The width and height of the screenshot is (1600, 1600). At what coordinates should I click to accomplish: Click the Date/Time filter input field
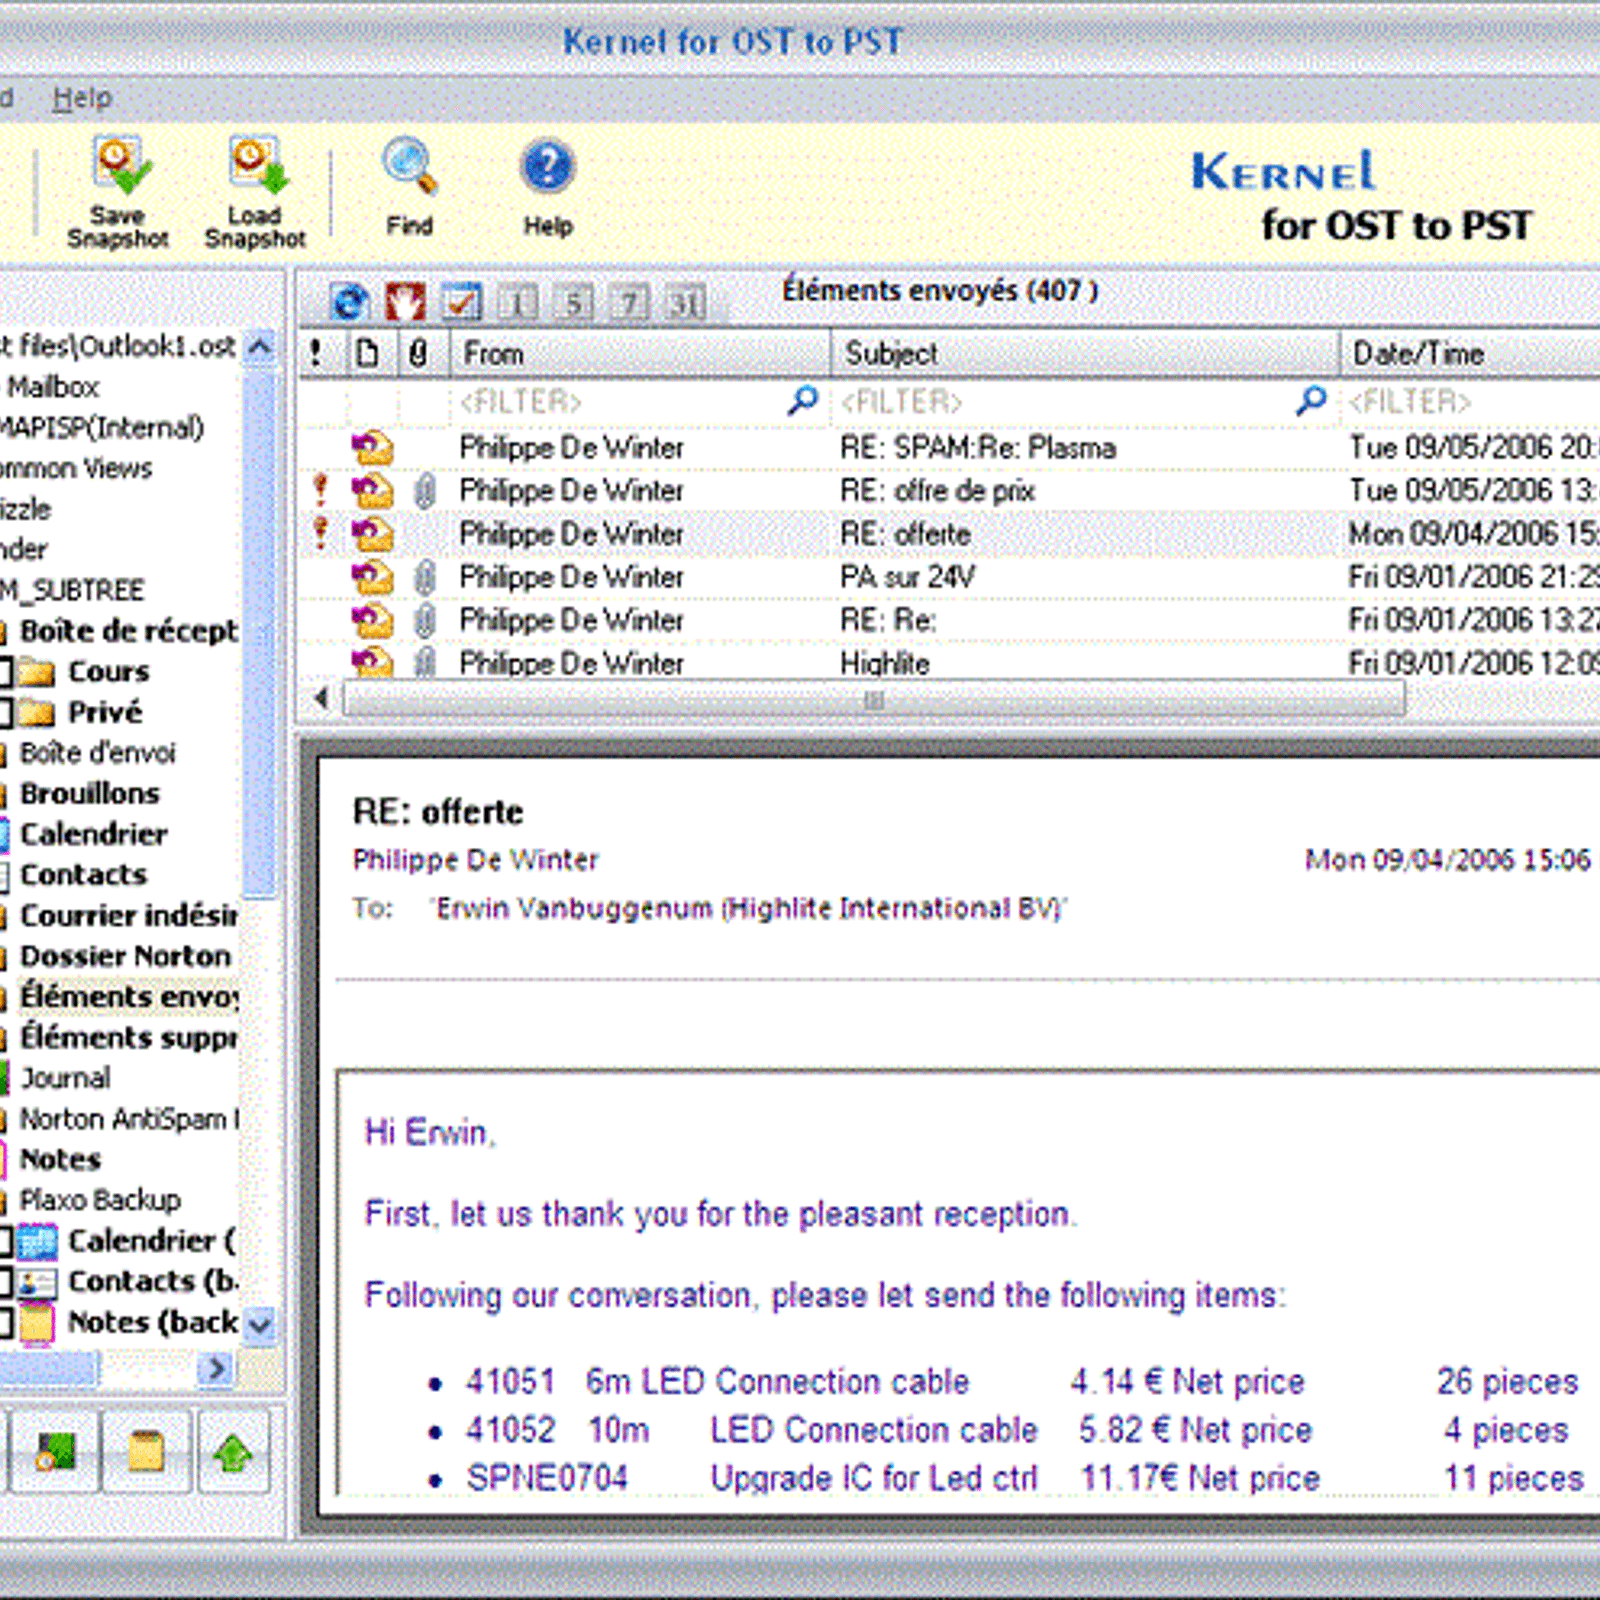[x=1472, y=401]
